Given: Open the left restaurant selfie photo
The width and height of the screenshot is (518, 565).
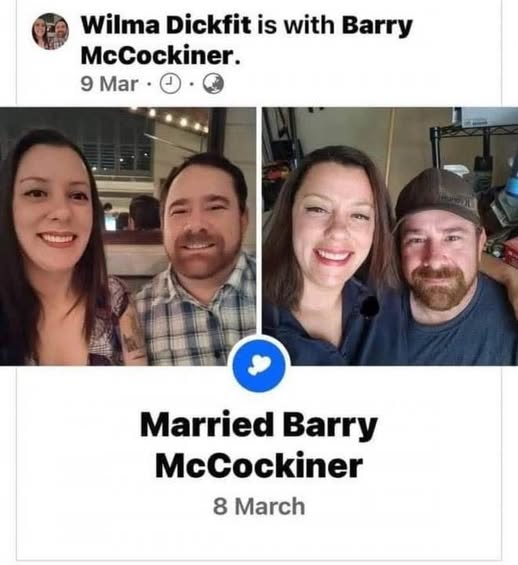Looking at the screenshot, I should 128,236.
